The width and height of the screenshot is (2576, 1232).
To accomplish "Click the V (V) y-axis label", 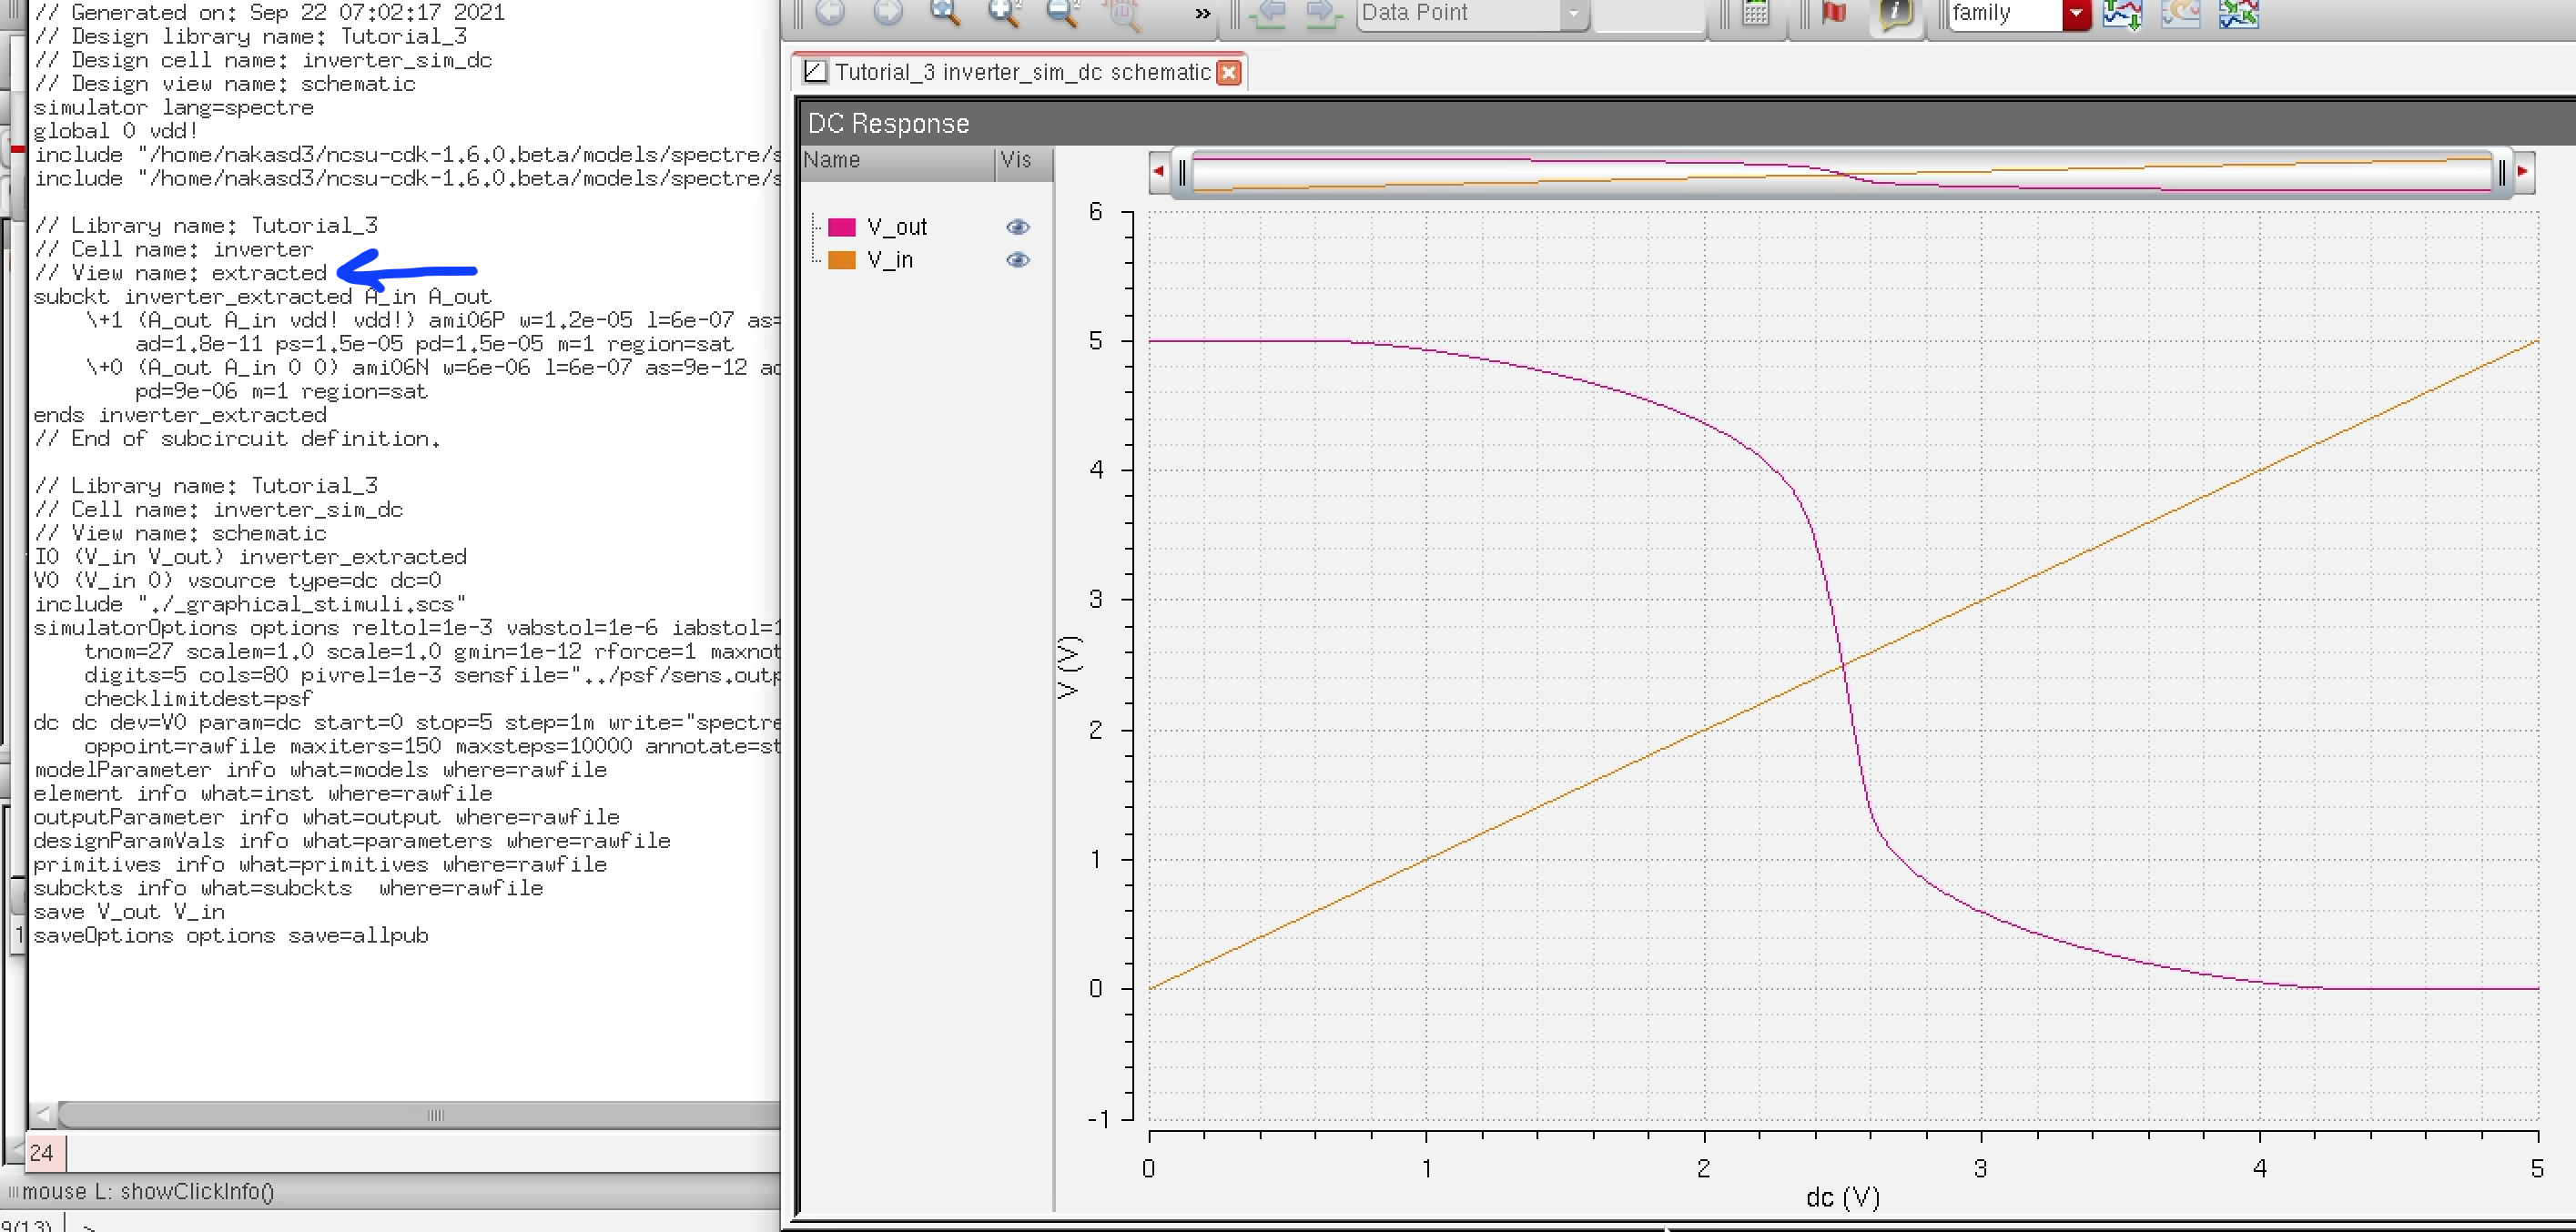I will 1069,666.
